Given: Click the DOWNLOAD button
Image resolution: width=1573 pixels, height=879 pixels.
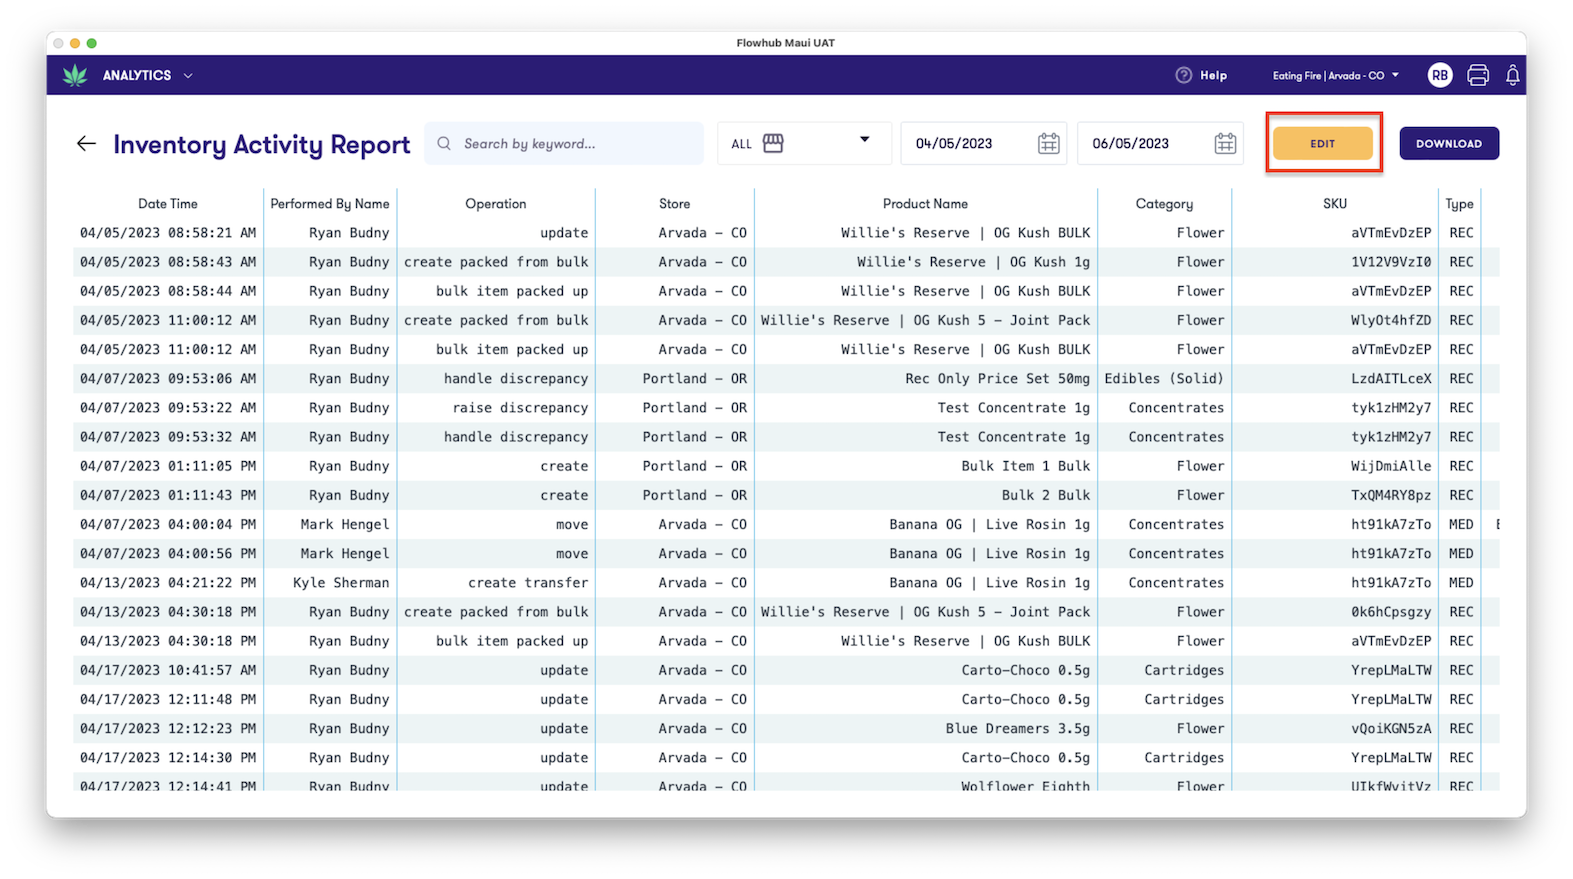Looking at the screenshot, I should (1449, 144).
